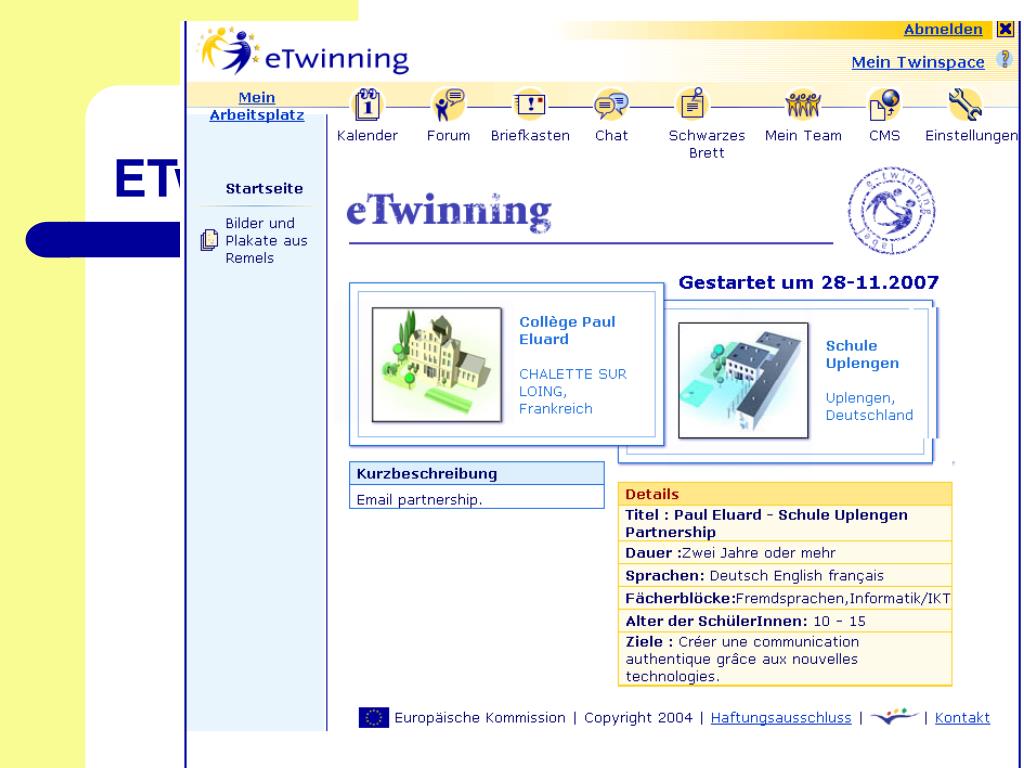Click the Chat label

tap(611, 135)
